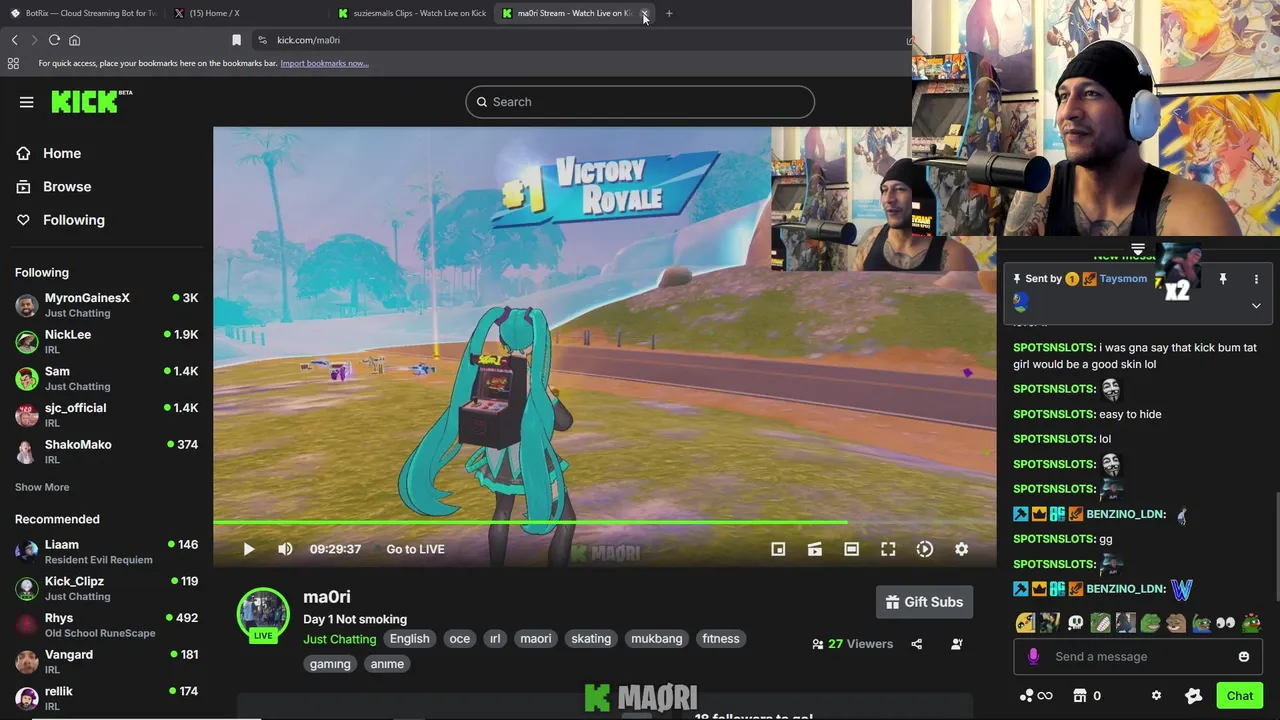Open chat settings gear

click(1156, 696)
